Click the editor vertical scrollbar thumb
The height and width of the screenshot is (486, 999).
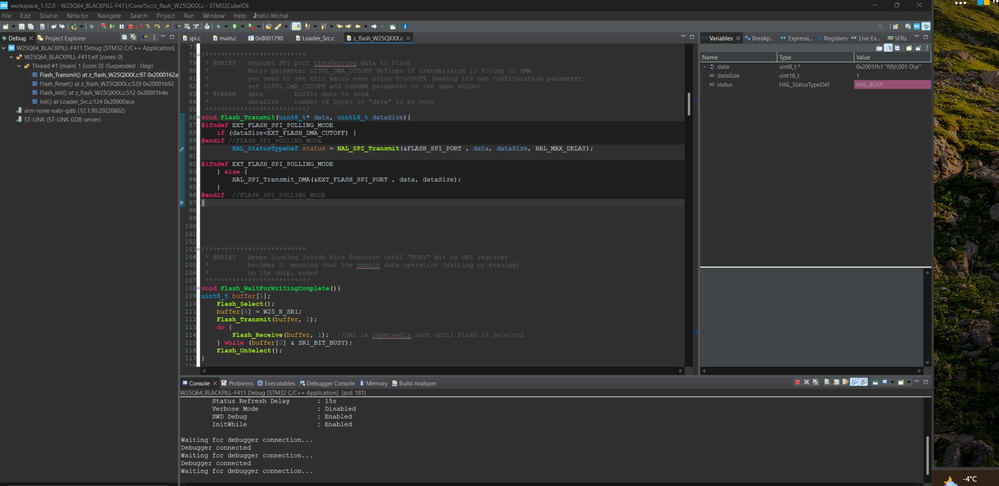[x=688, y=104]
